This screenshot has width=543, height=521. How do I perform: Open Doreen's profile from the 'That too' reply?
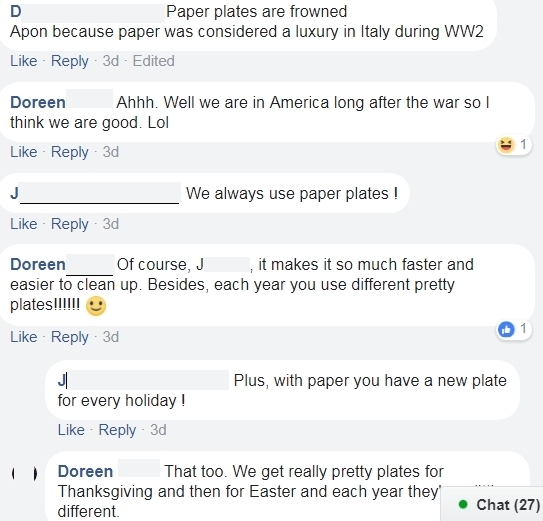click(x=85, y=471)
